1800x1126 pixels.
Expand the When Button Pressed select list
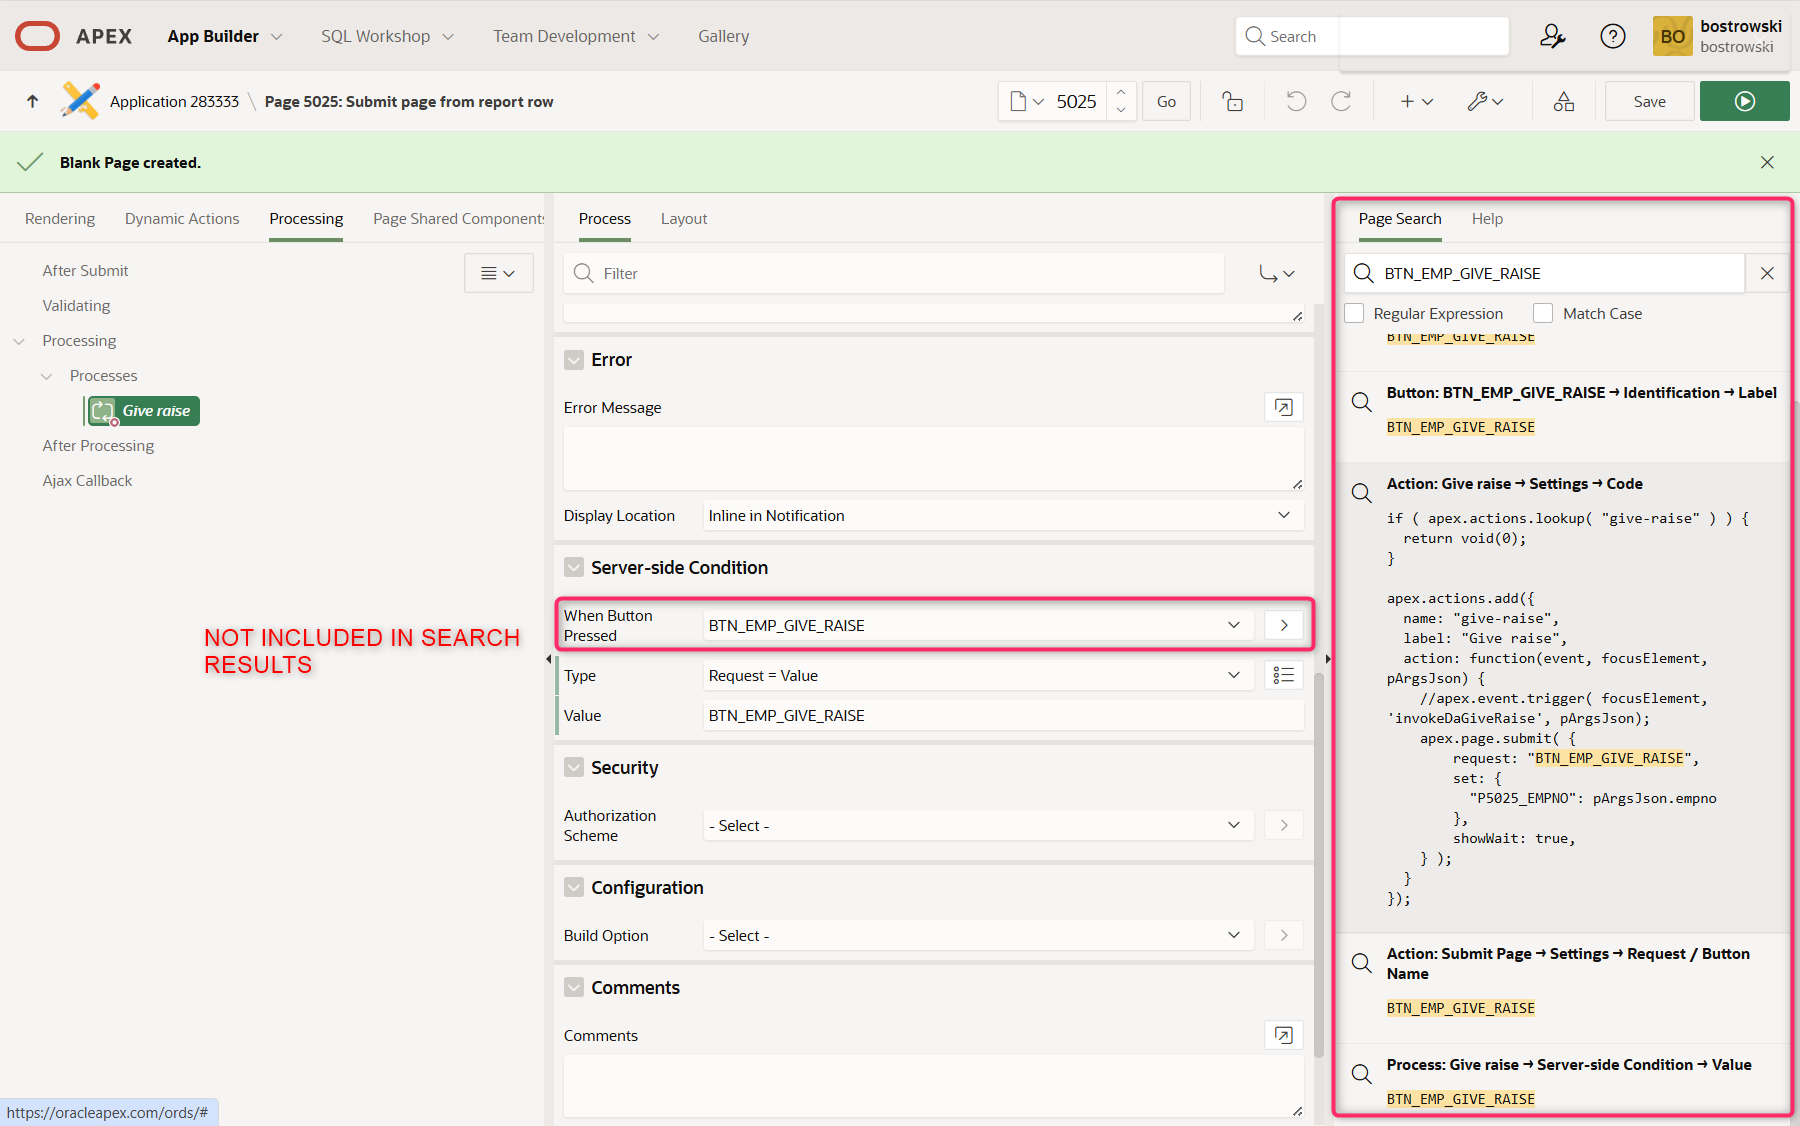click(x=977, y=626)
